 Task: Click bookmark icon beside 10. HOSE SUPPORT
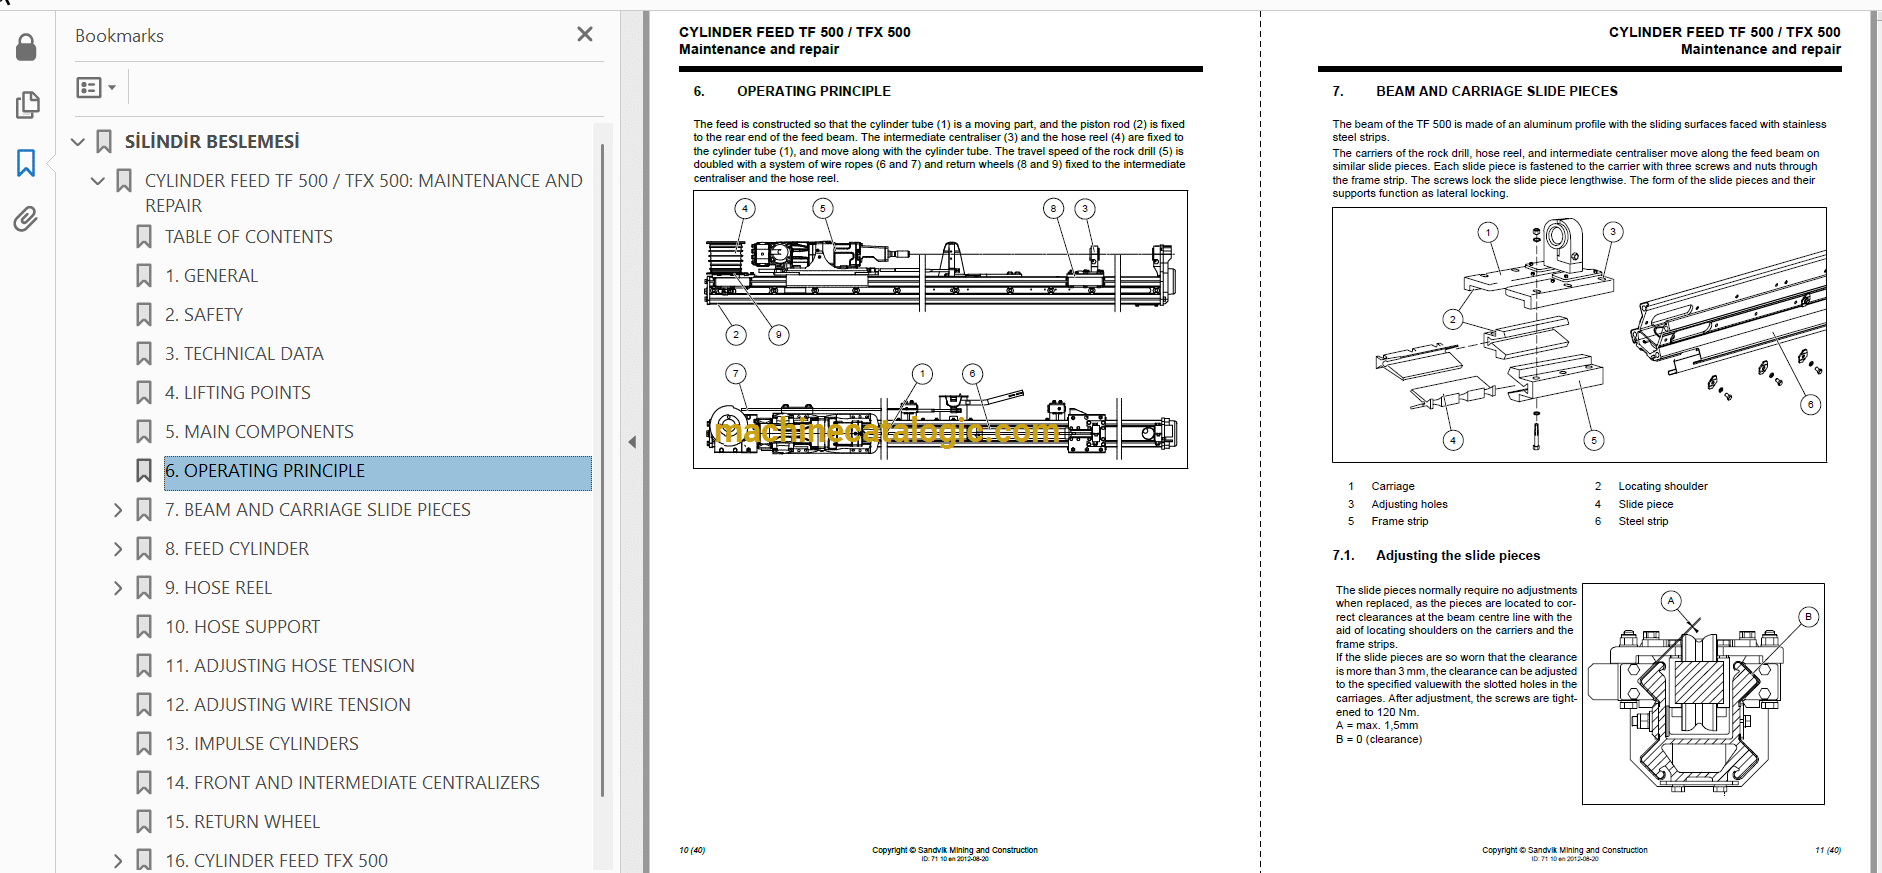(x=144, y=627)
